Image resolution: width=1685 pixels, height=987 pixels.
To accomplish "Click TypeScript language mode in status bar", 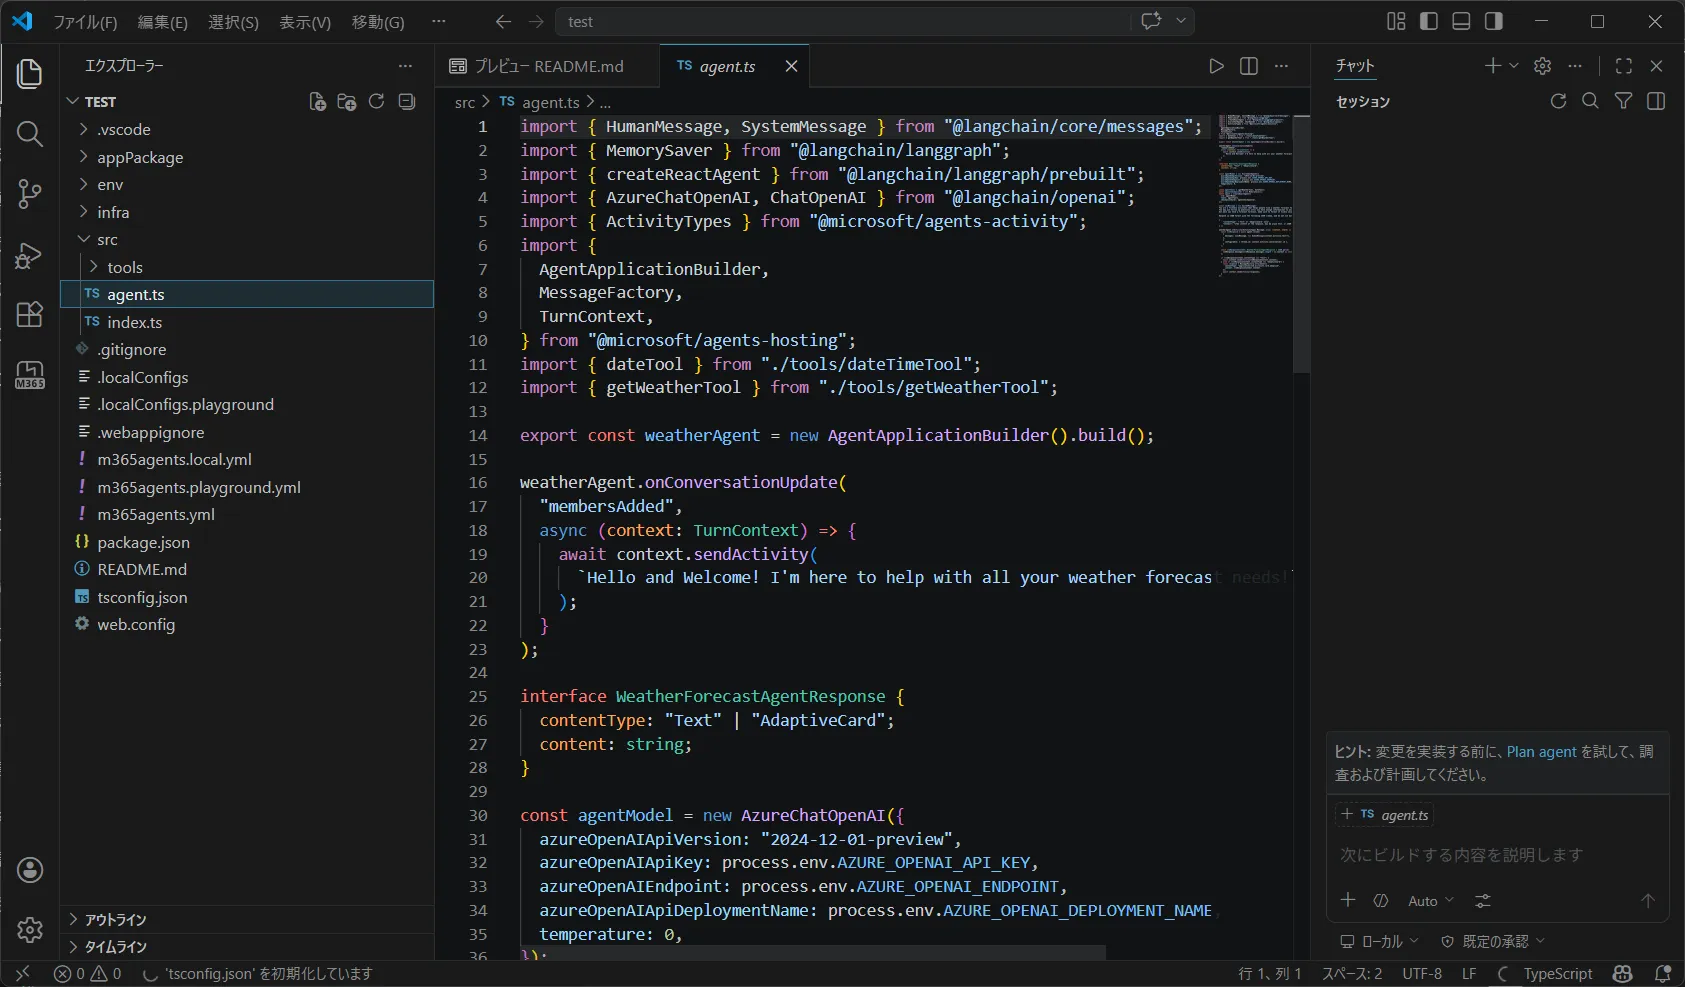I will [1557, 974].
